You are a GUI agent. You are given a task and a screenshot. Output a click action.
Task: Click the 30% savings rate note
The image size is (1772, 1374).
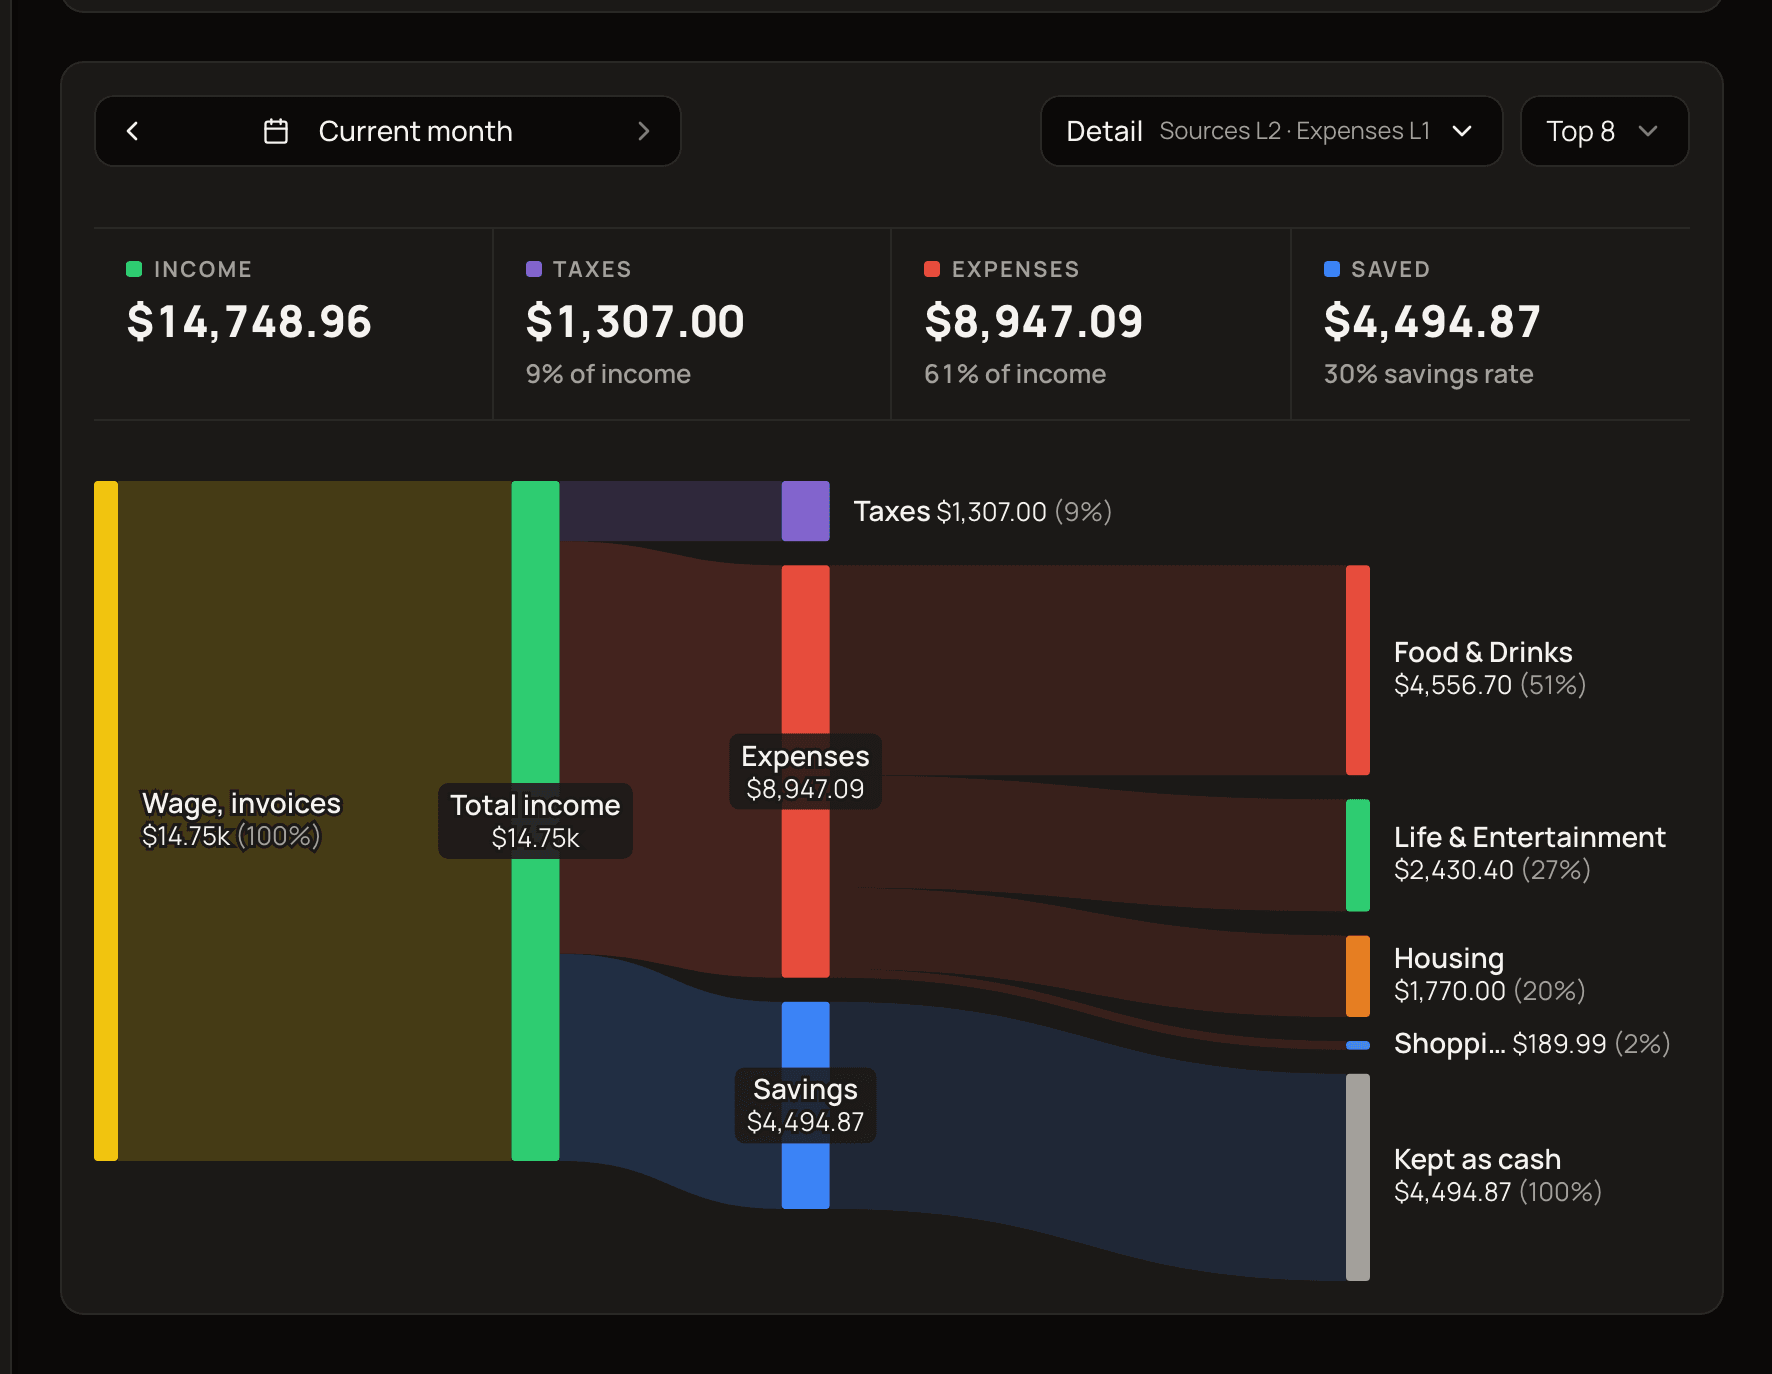coord(1428,374)
